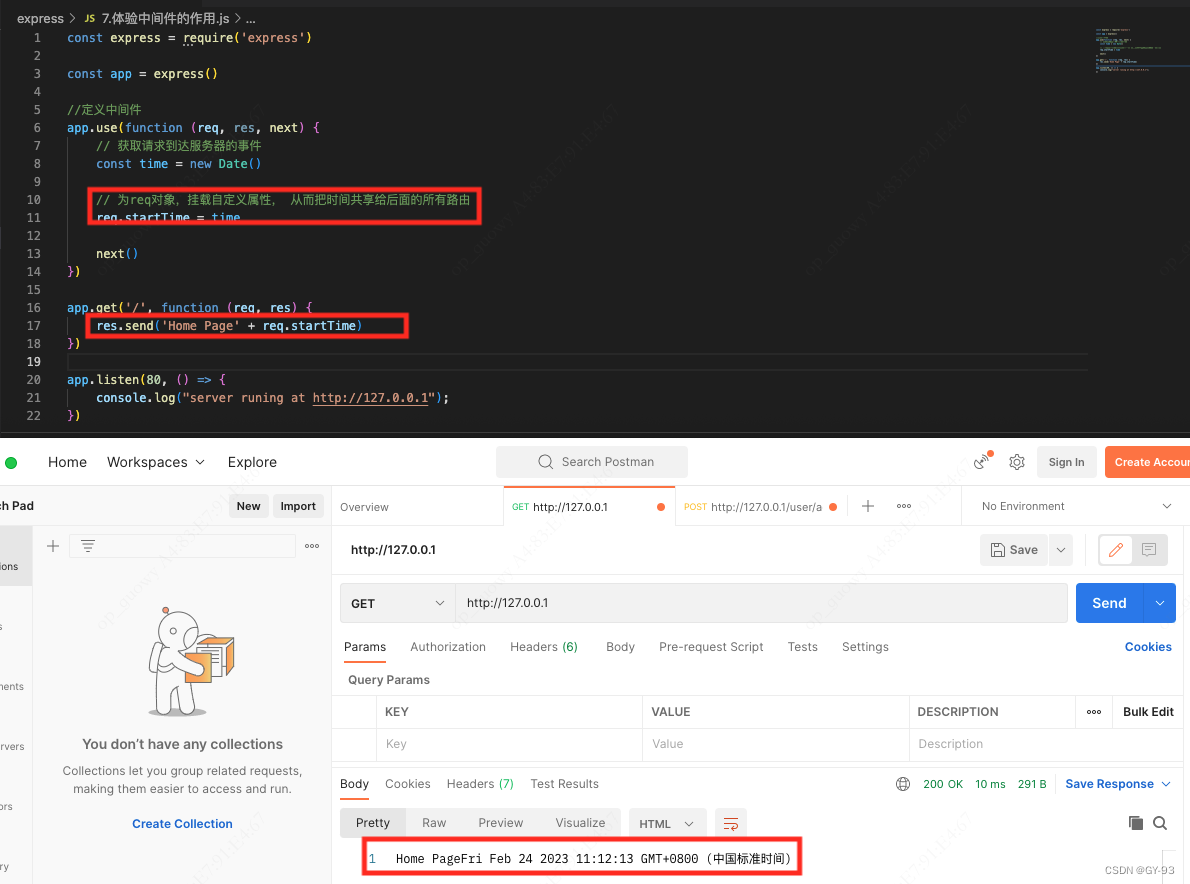
Task: Open the request Body tab
Action: pyautogui.click(x=620, y=646)
